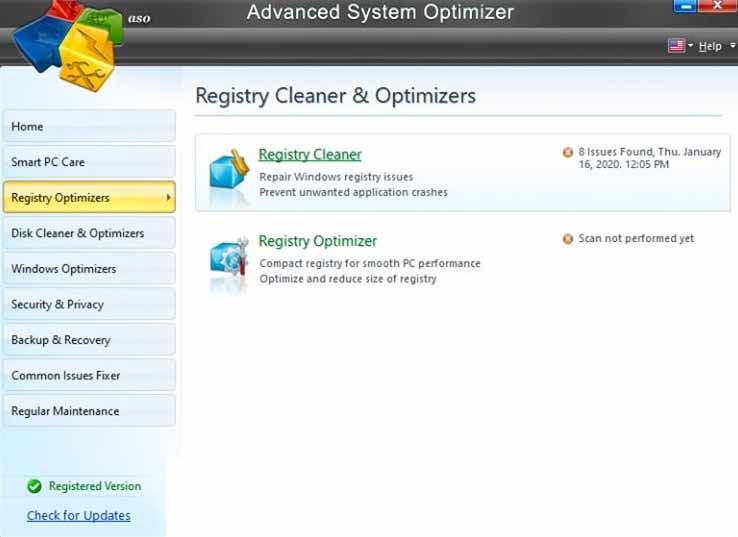Click 'Optimize and reduce size of registry' text

point(348,279)
